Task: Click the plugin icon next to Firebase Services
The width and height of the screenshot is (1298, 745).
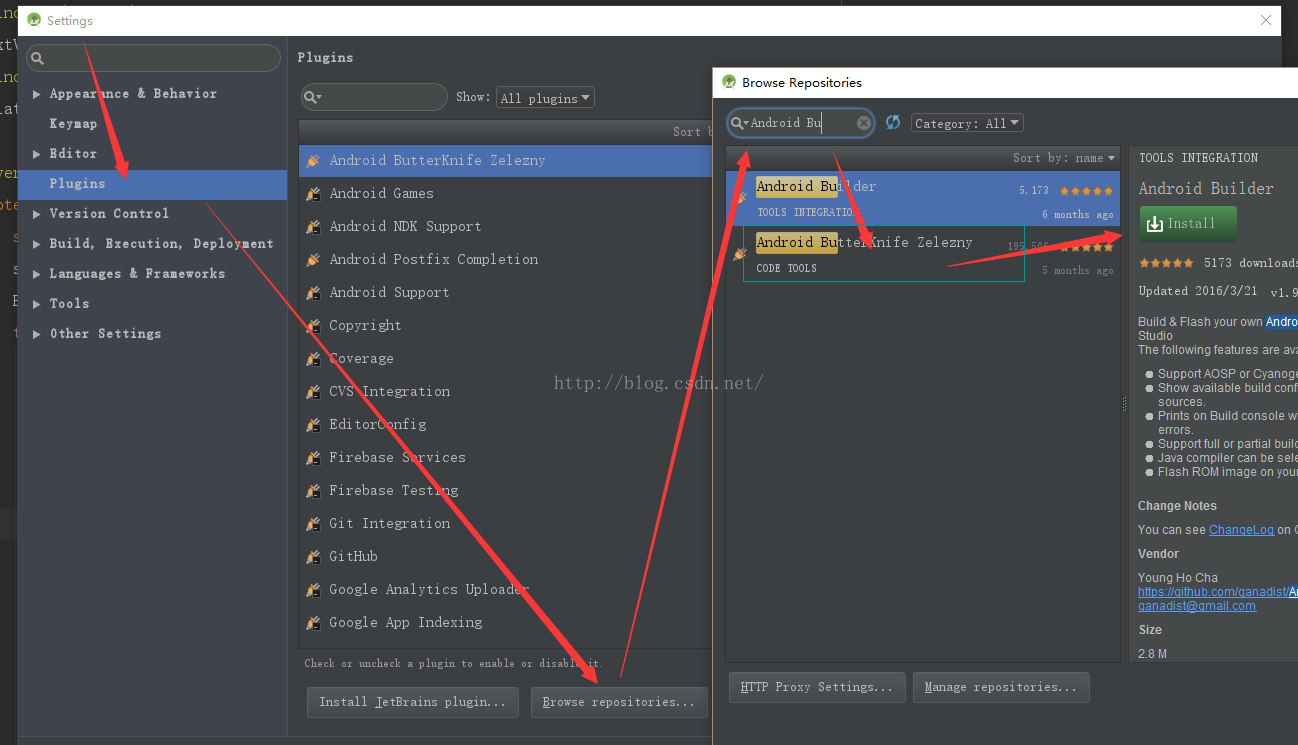Action: click(x=313, y=457)
